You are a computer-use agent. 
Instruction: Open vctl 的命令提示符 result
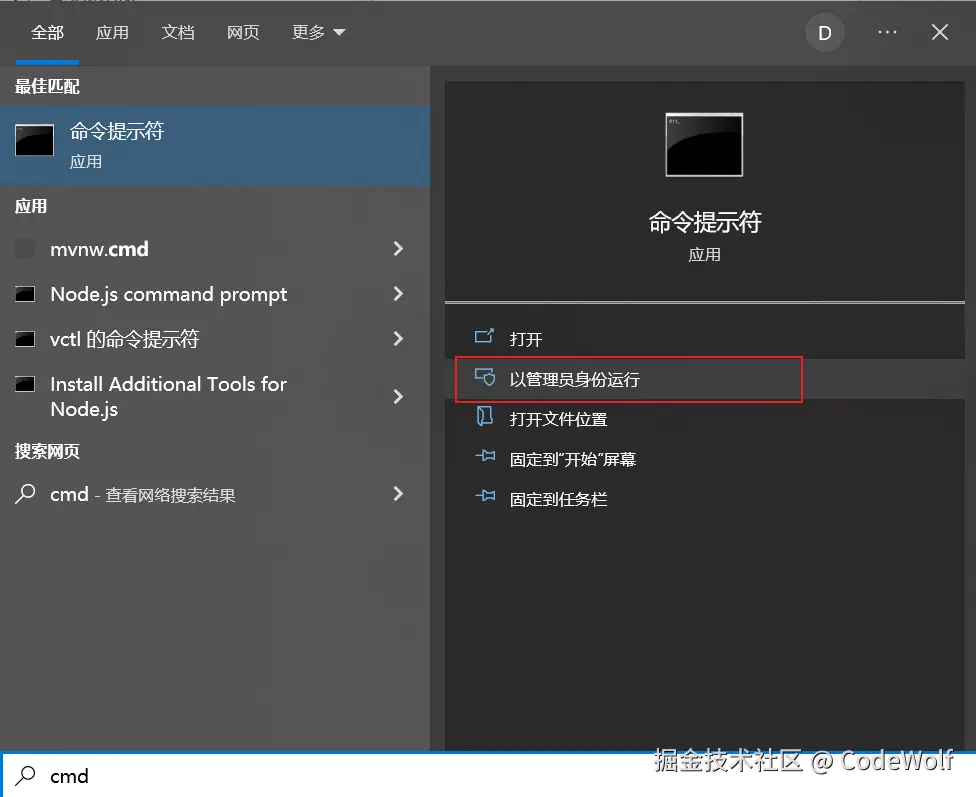(215, 339)
